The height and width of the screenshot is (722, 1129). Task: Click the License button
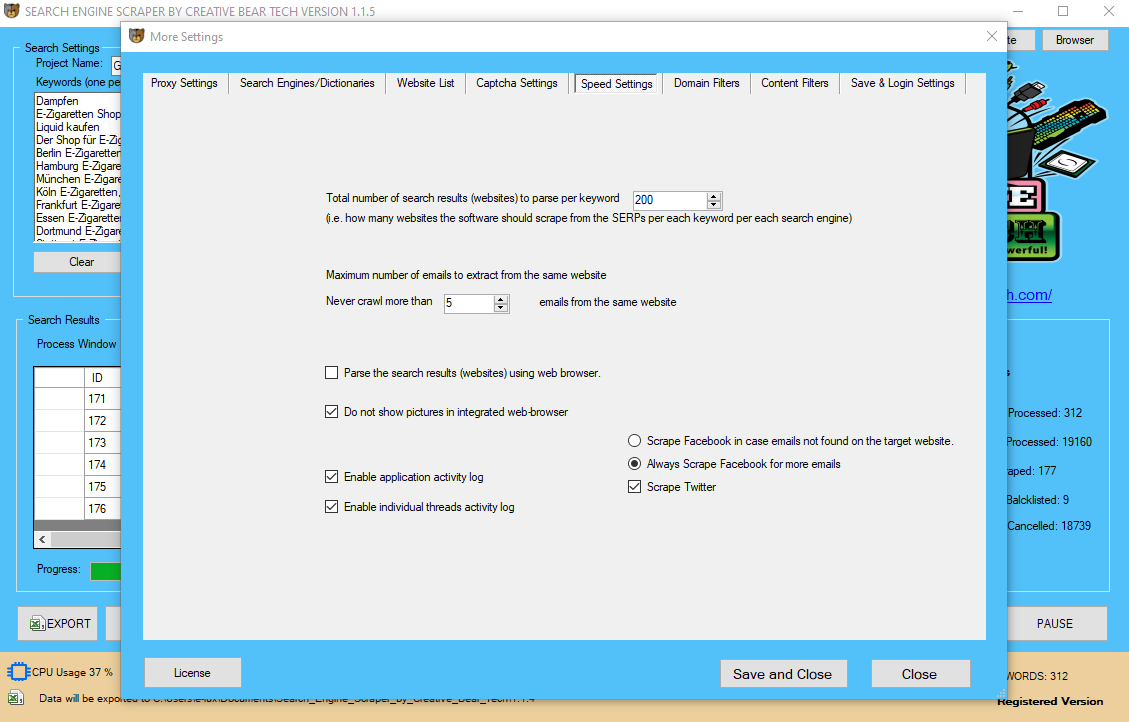(x=192, y=673)
